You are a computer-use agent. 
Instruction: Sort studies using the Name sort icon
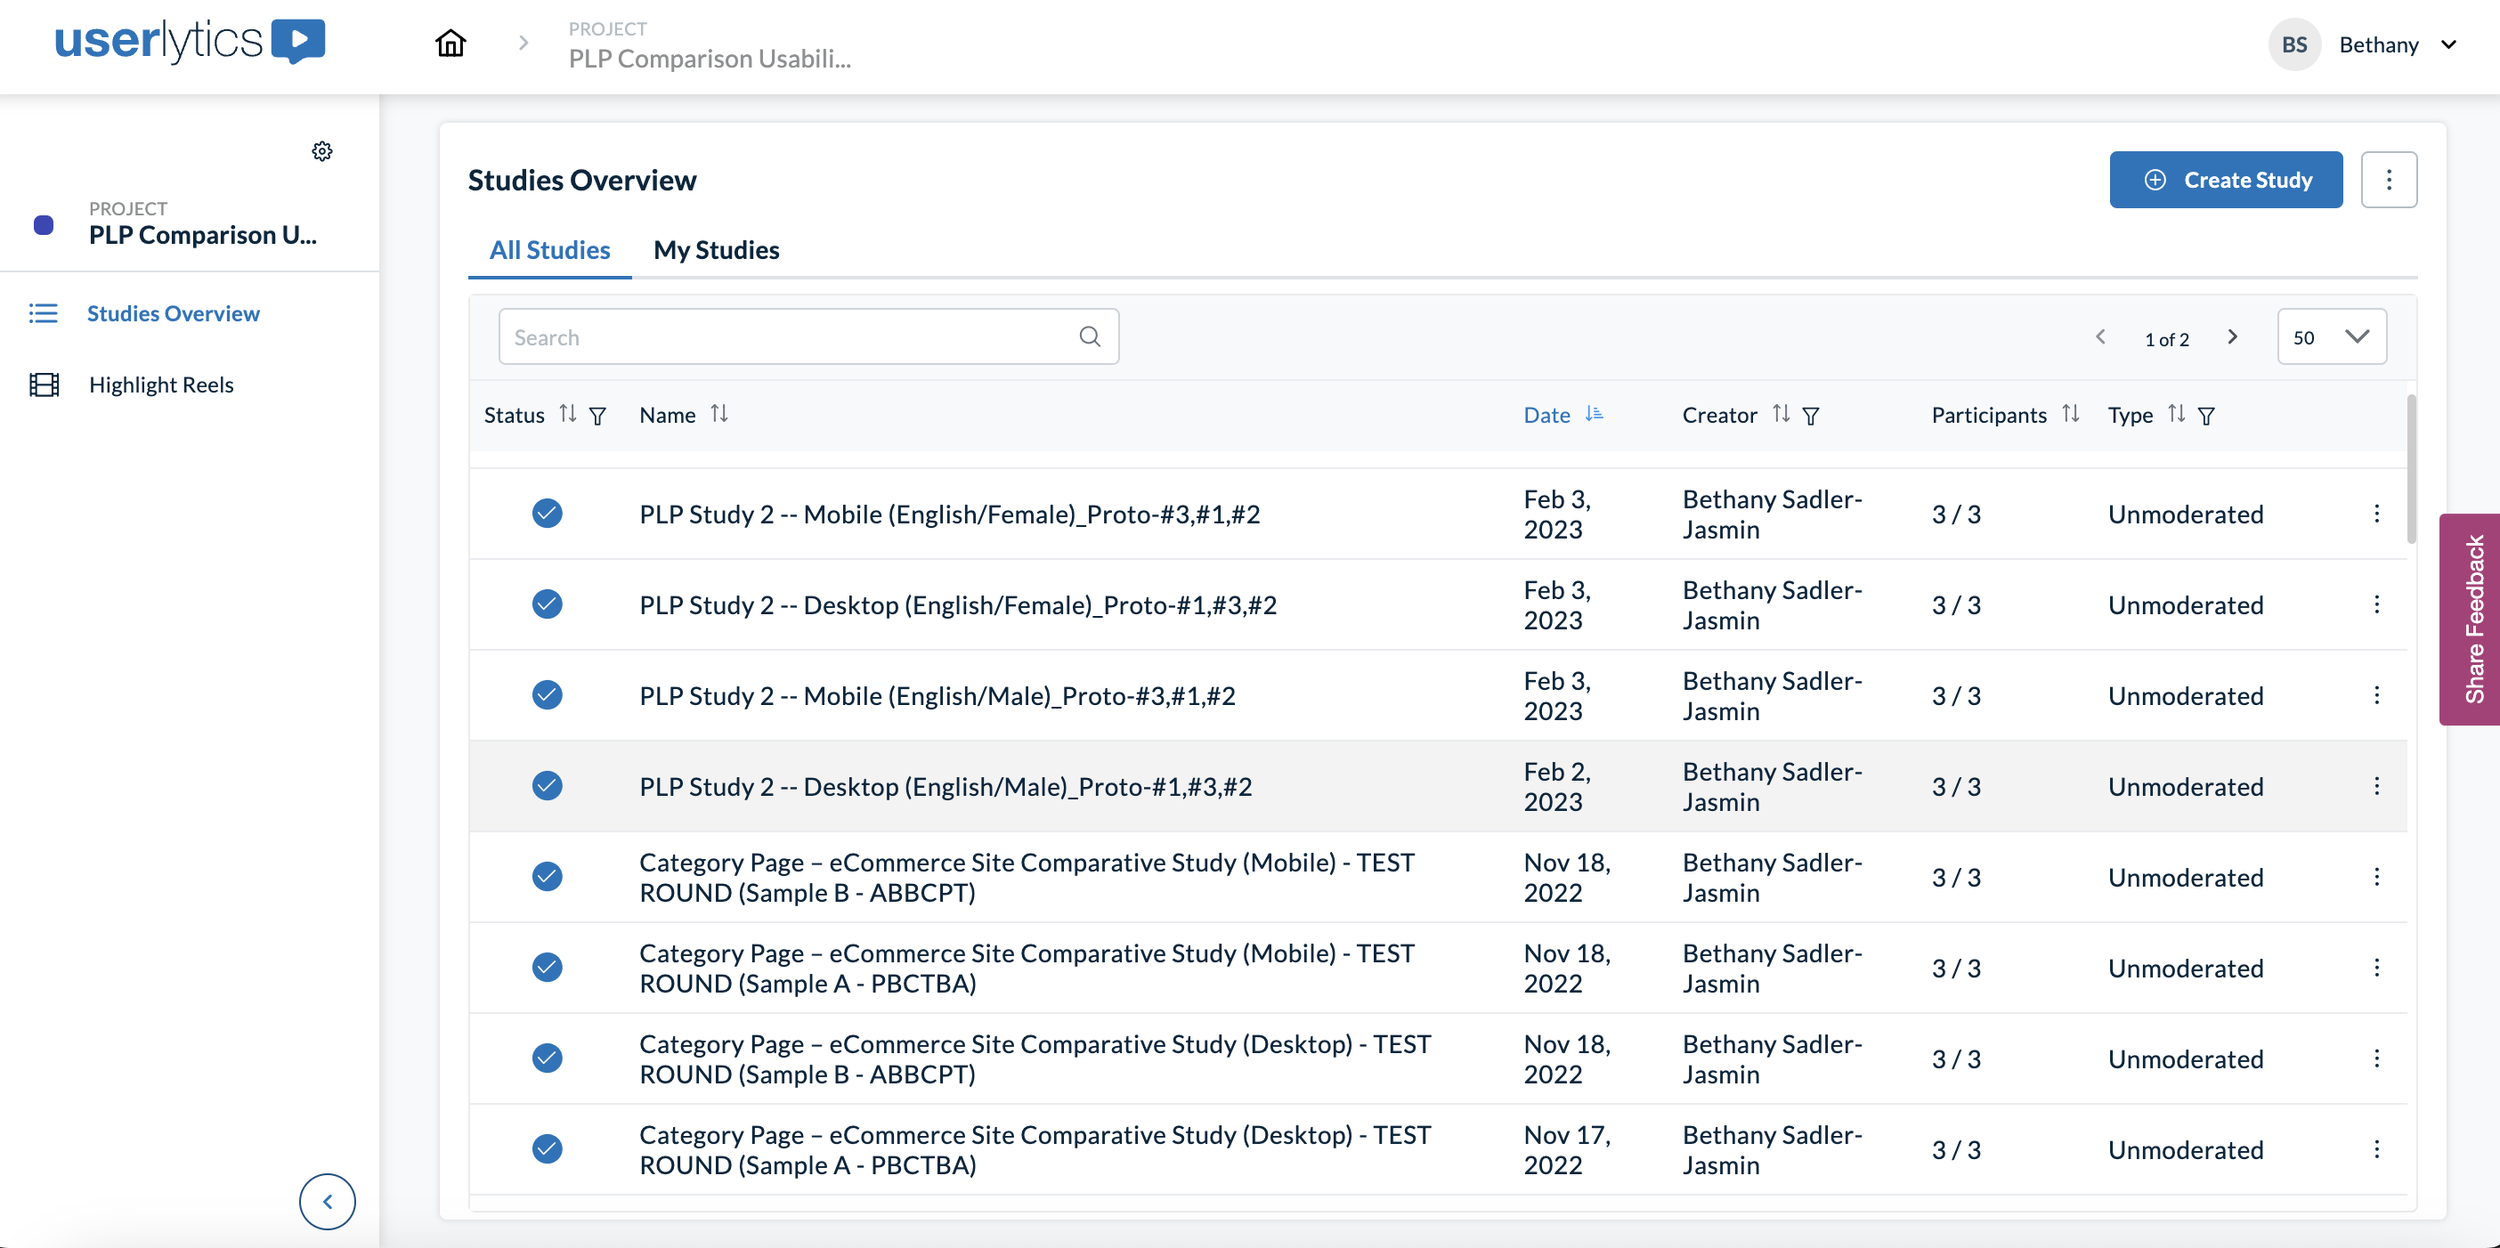tap(721, 413)
